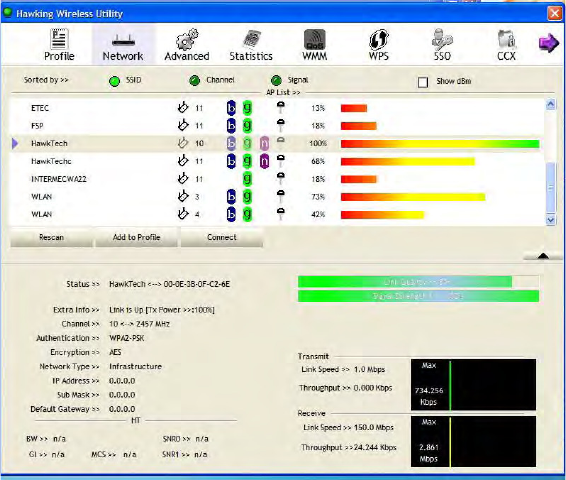The height and width of the screenshot is (480, 566).
Task: Sort AP list by Signal
Action: (276, 80)
